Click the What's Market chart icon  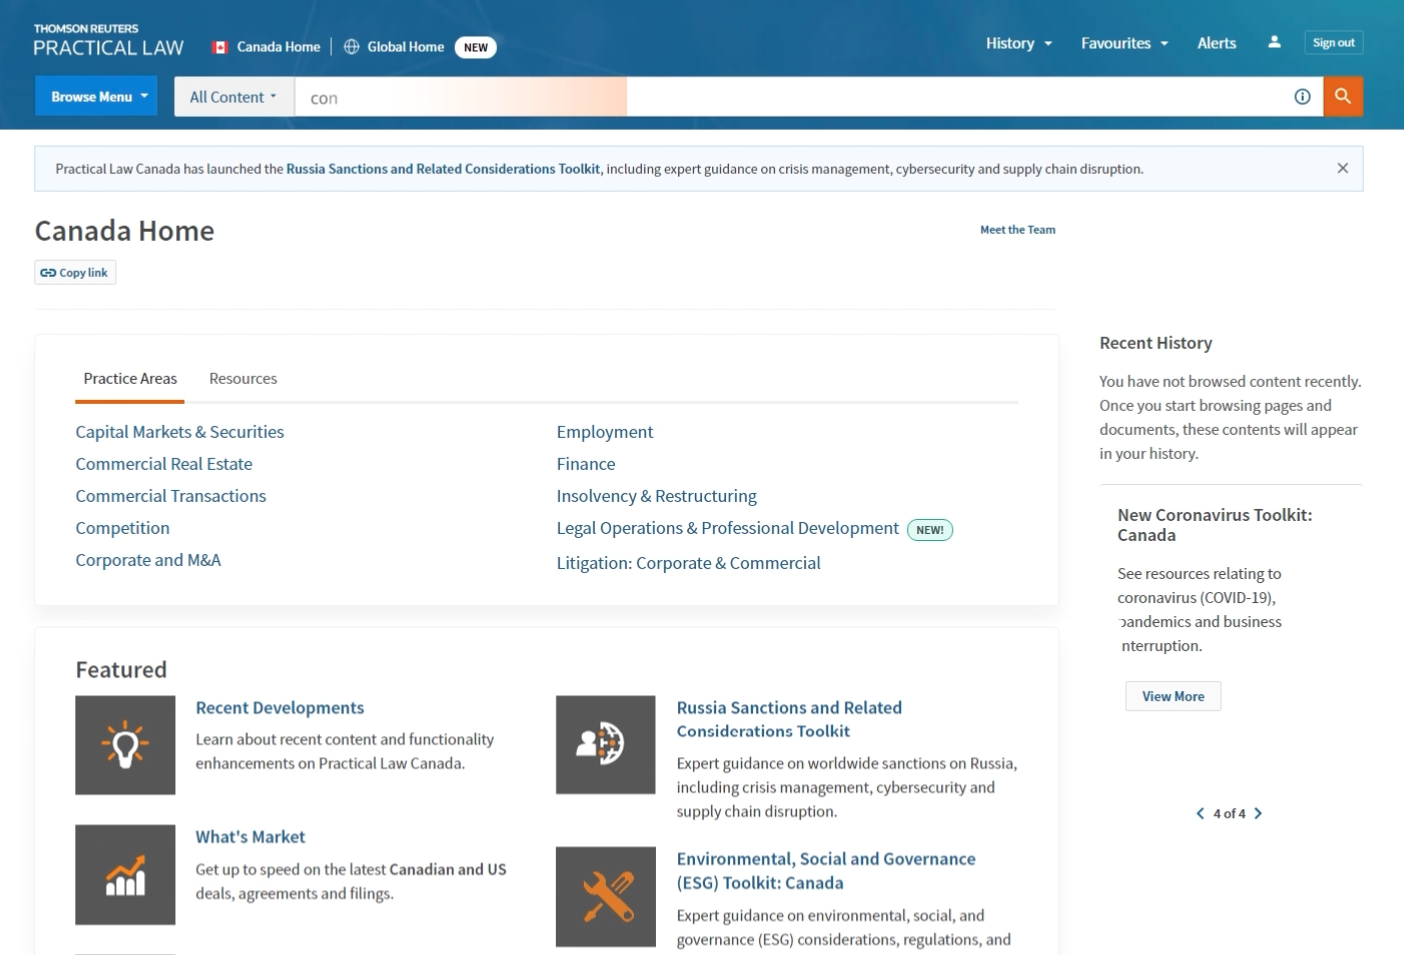pyautogui.click(x=125, y=875)
